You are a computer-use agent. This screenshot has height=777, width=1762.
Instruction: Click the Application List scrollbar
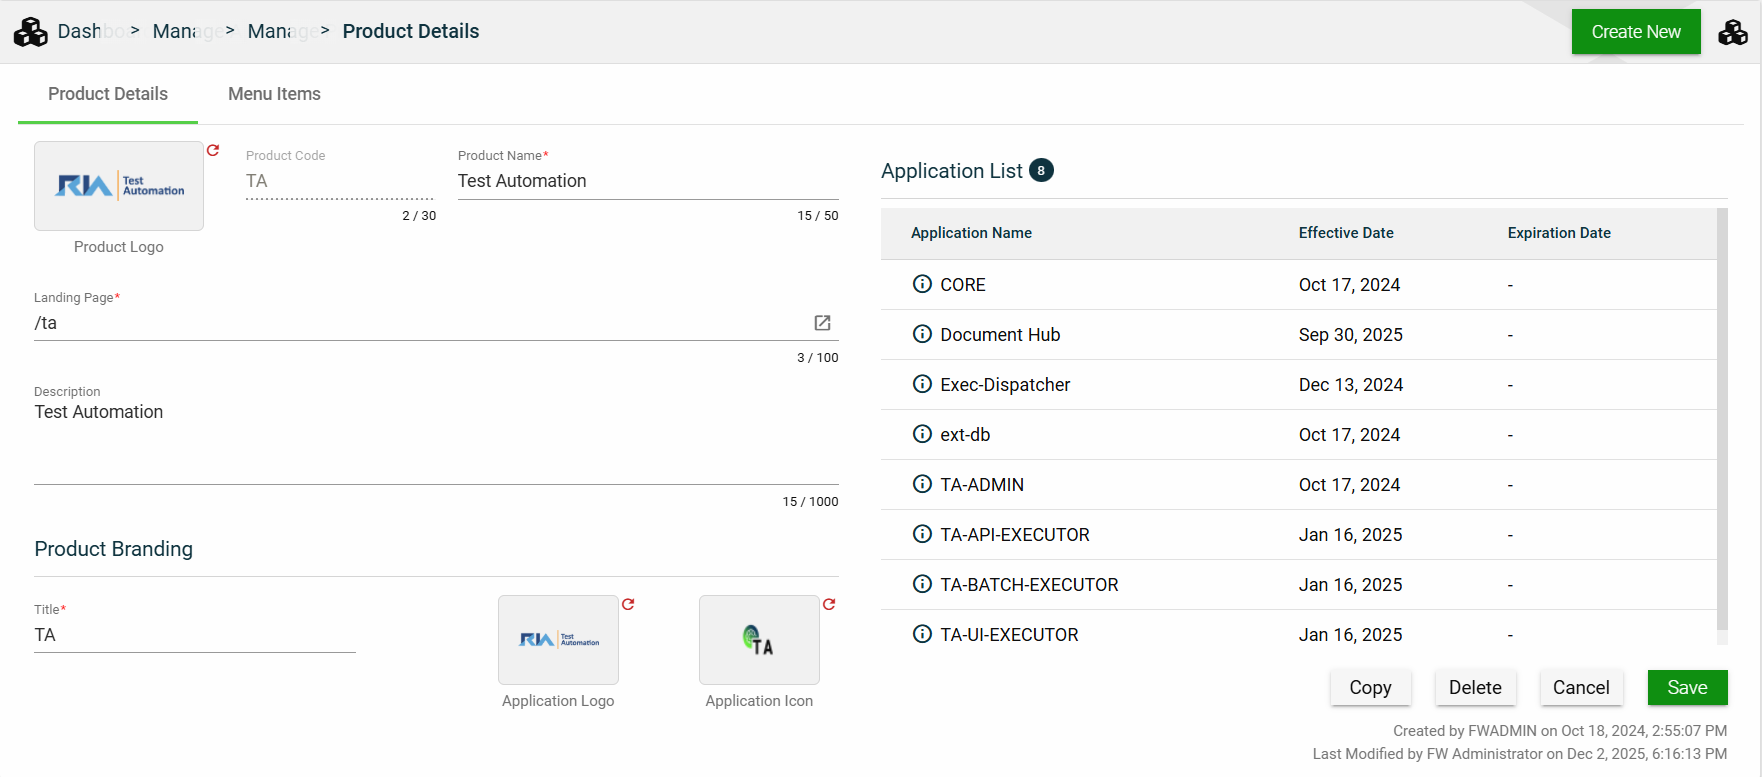[x=1722, y=420]
